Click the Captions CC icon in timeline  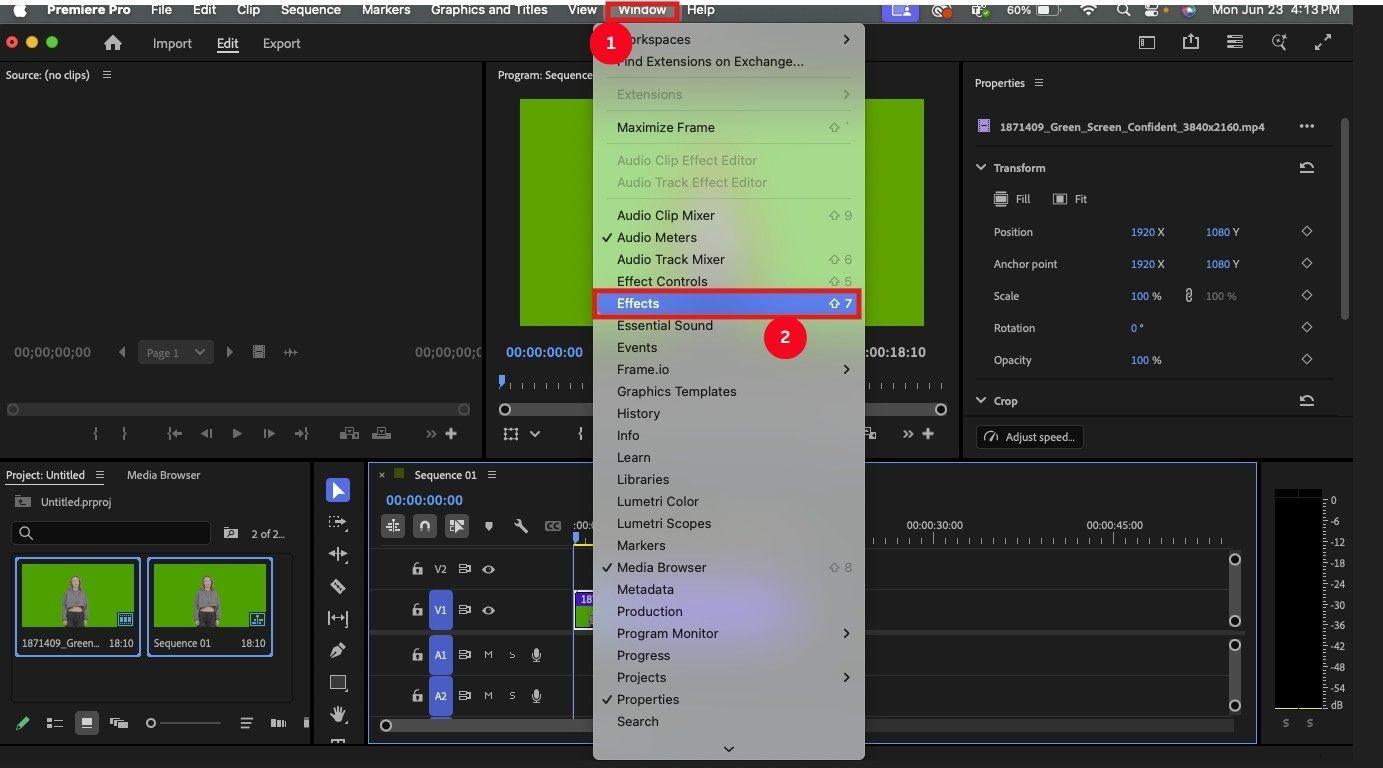pyautogui.click(x=553, y=526)
